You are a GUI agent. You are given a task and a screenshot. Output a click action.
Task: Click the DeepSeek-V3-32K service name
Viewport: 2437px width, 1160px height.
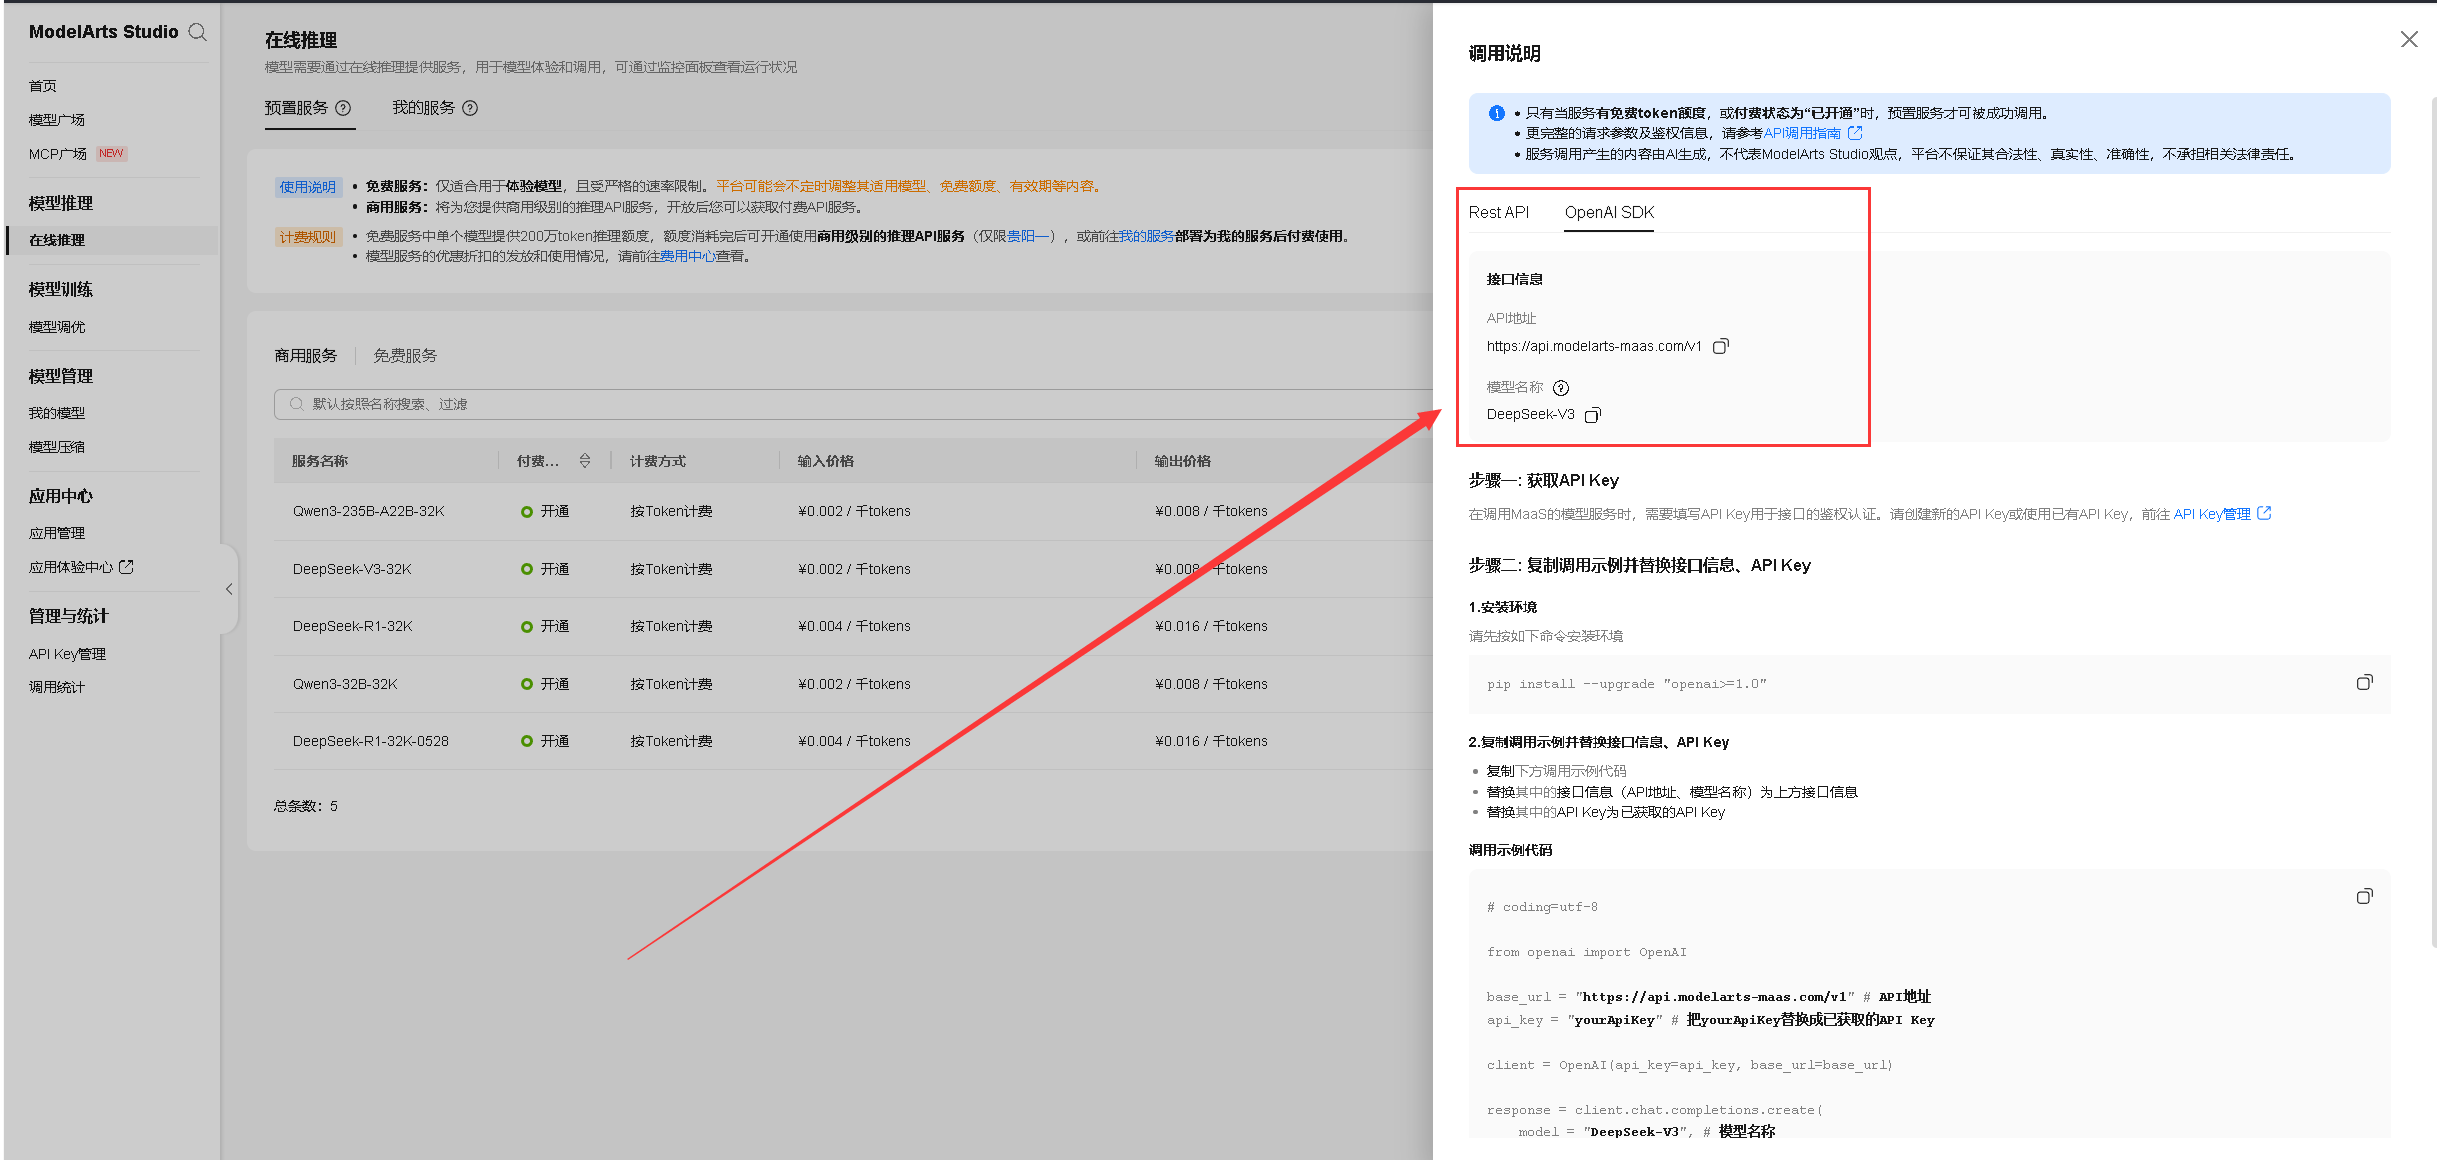pos(352,569)
